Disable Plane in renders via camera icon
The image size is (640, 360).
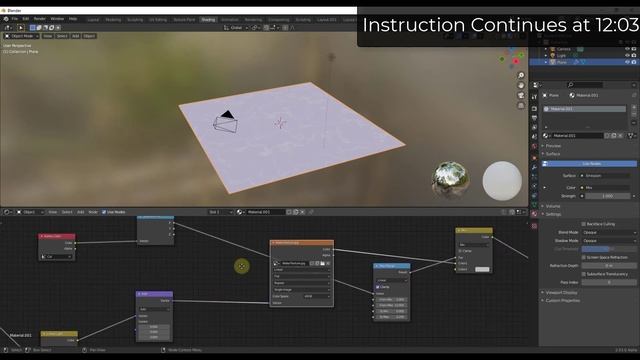pos(634,62)
